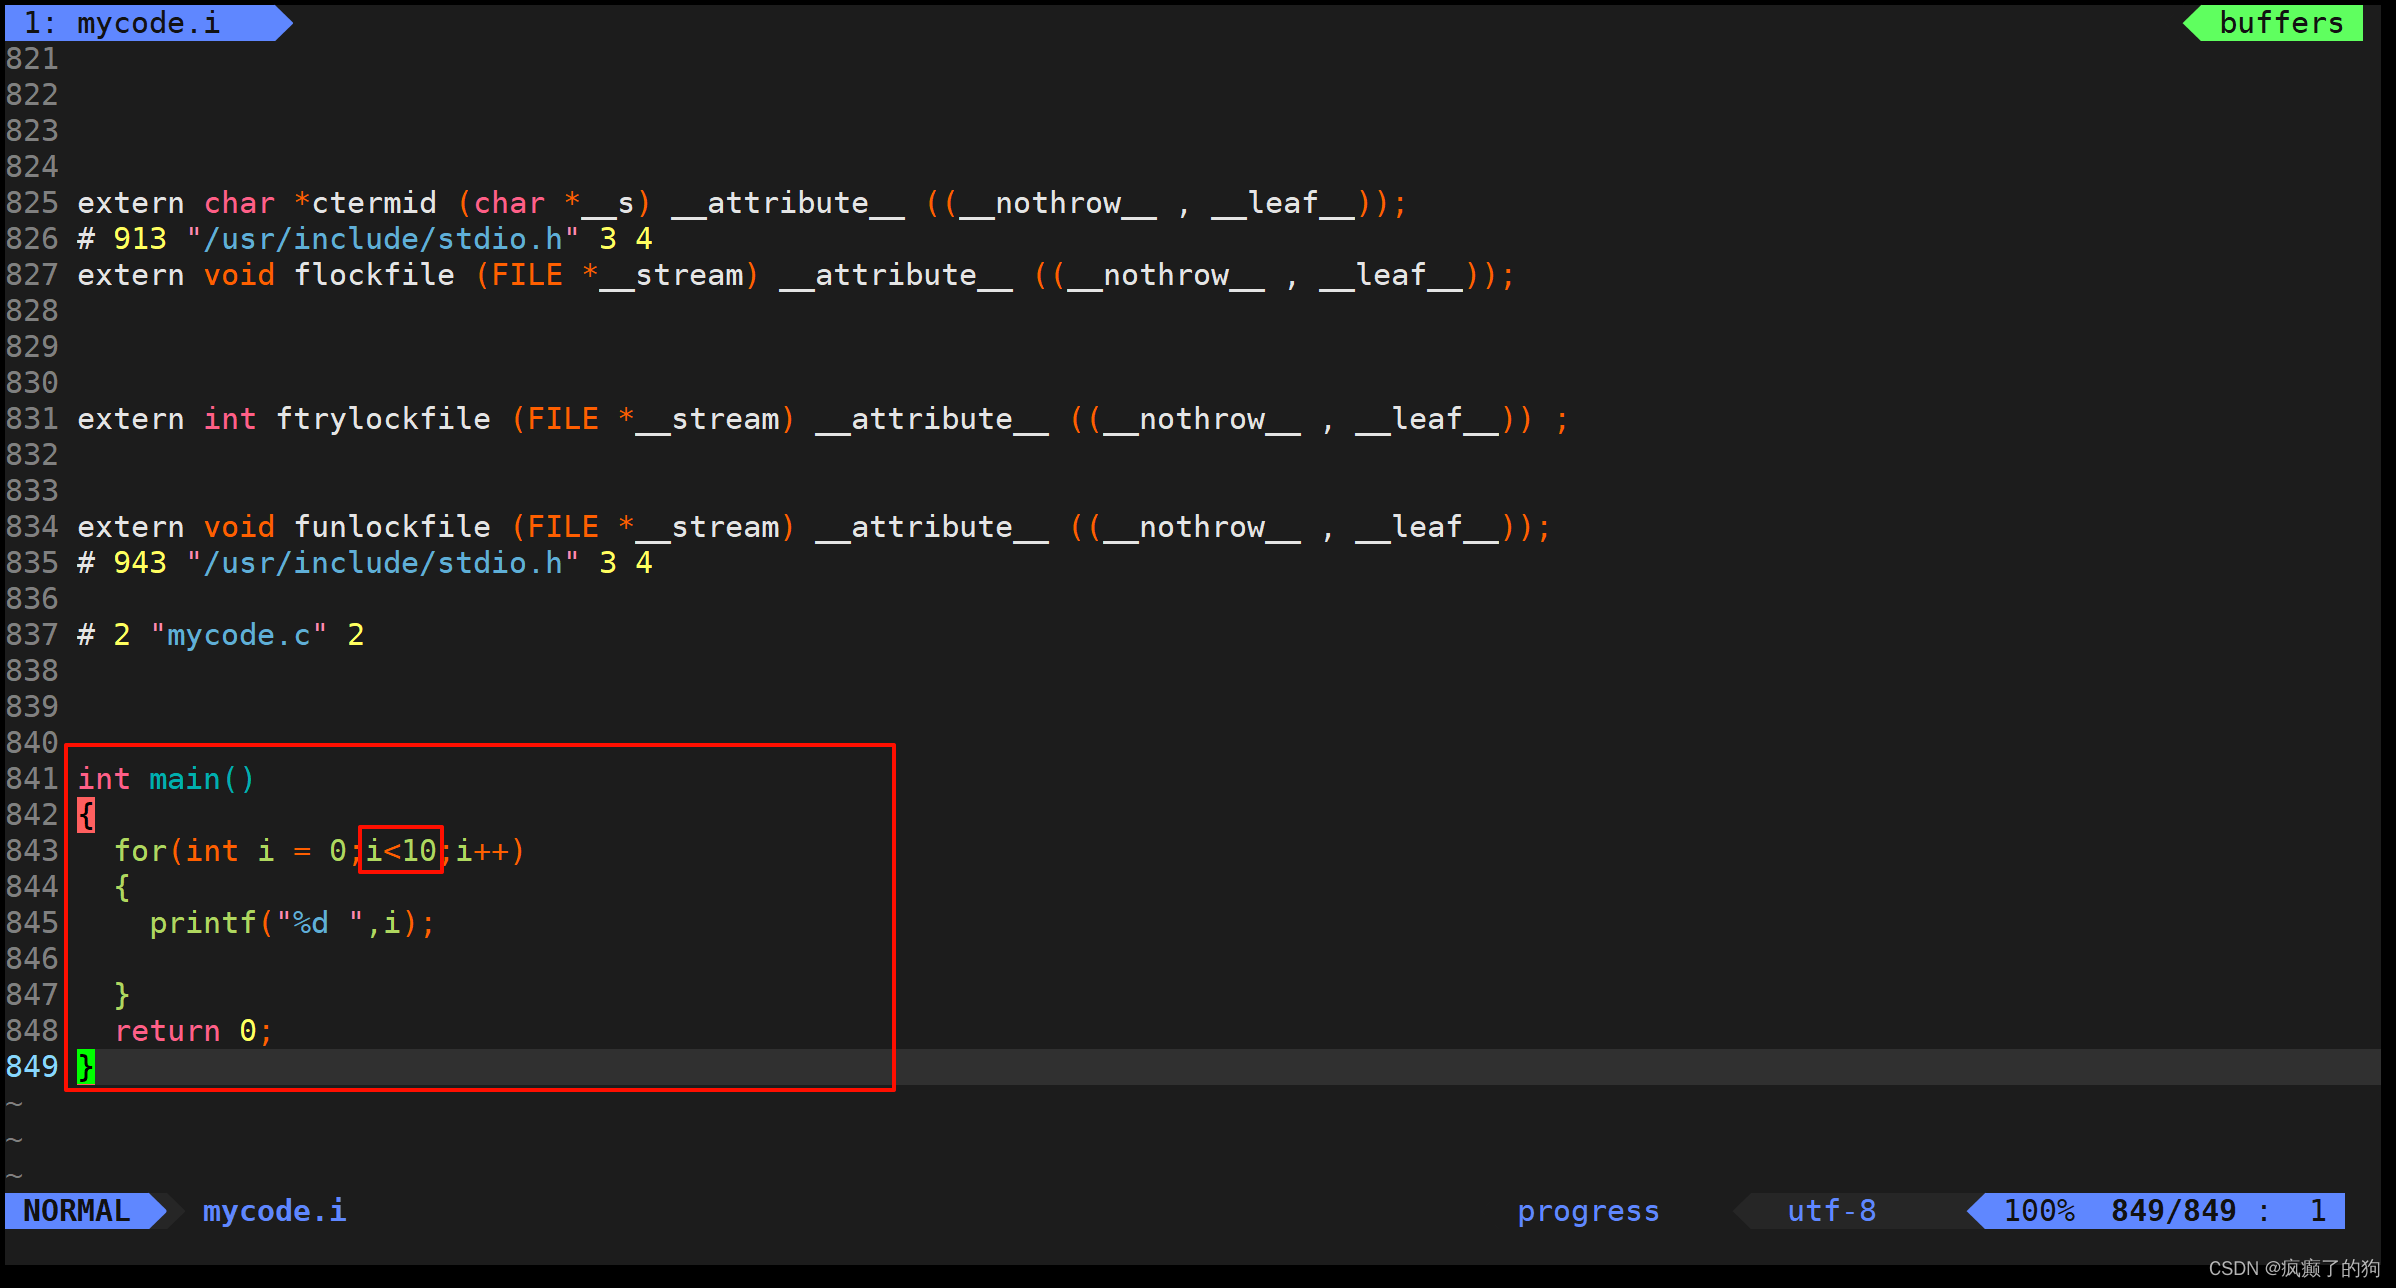The image size is (2396, 1288).
Task: Click '__nothrow__' on line 825
Action: pos(1058,203)
